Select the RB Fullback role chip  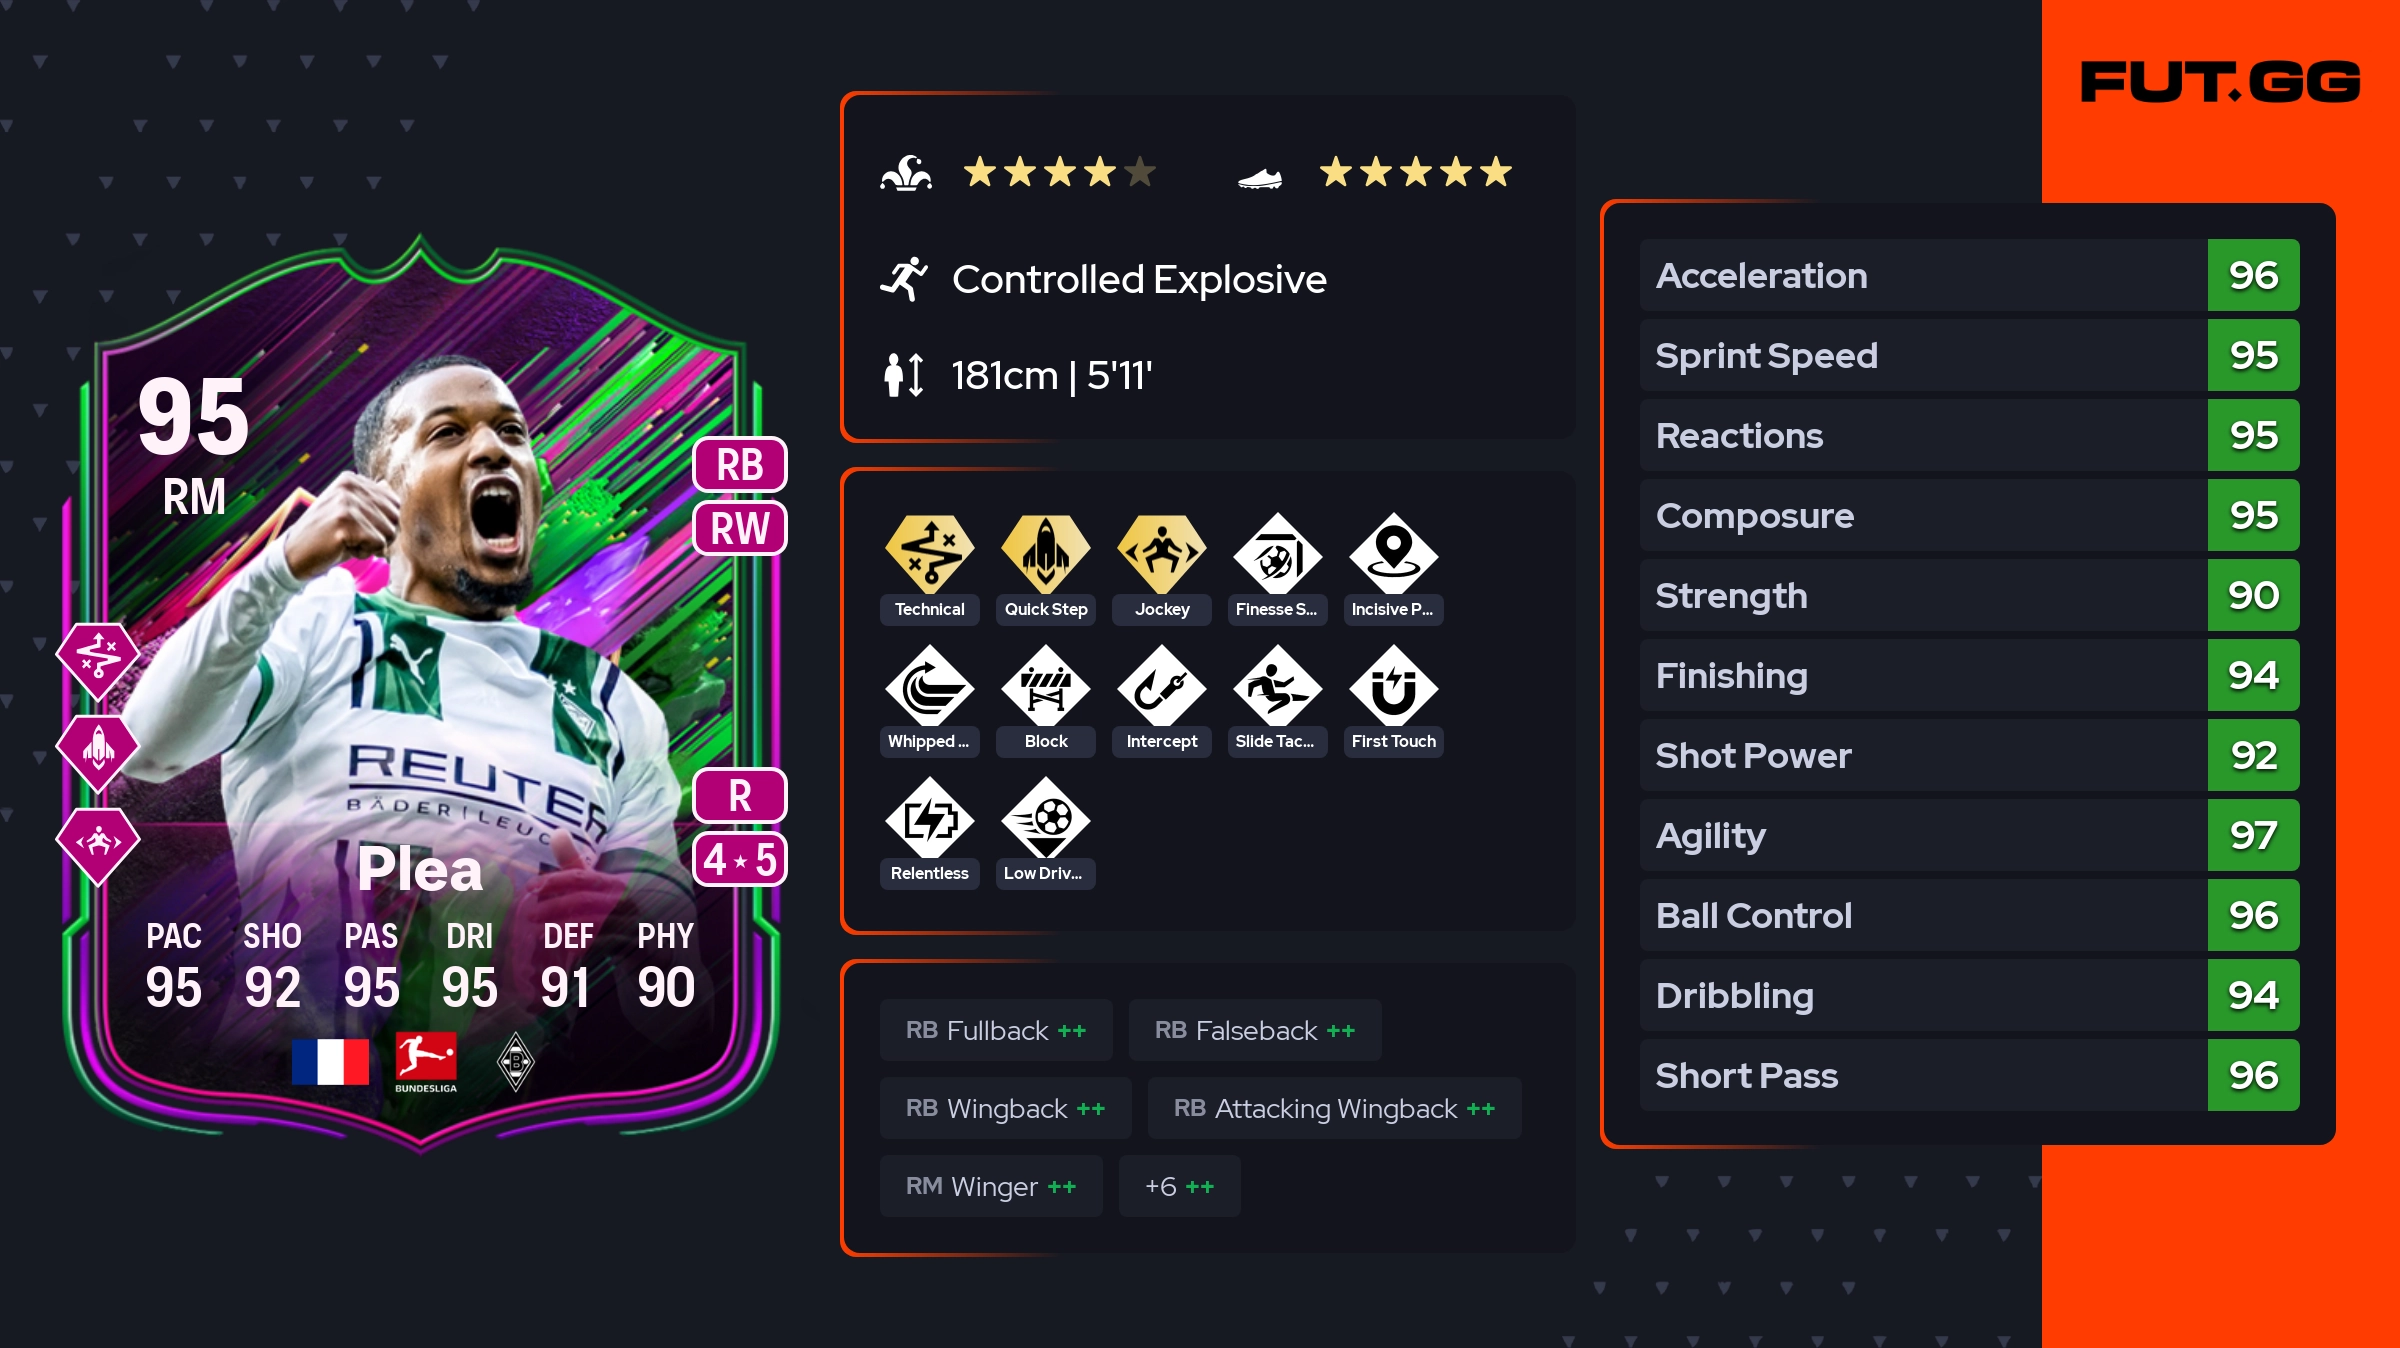[996, 1030]
